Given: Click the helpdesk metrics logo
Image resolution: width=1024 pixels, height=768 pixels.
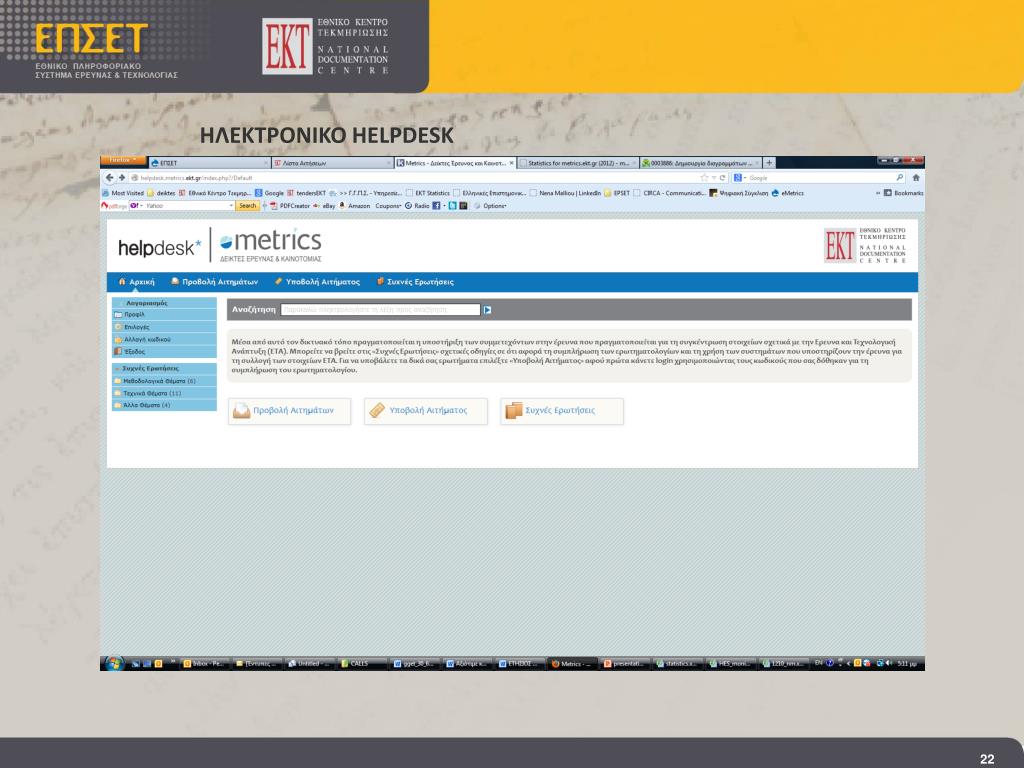Looking at the screenshot, I should [x=220, y=246].
